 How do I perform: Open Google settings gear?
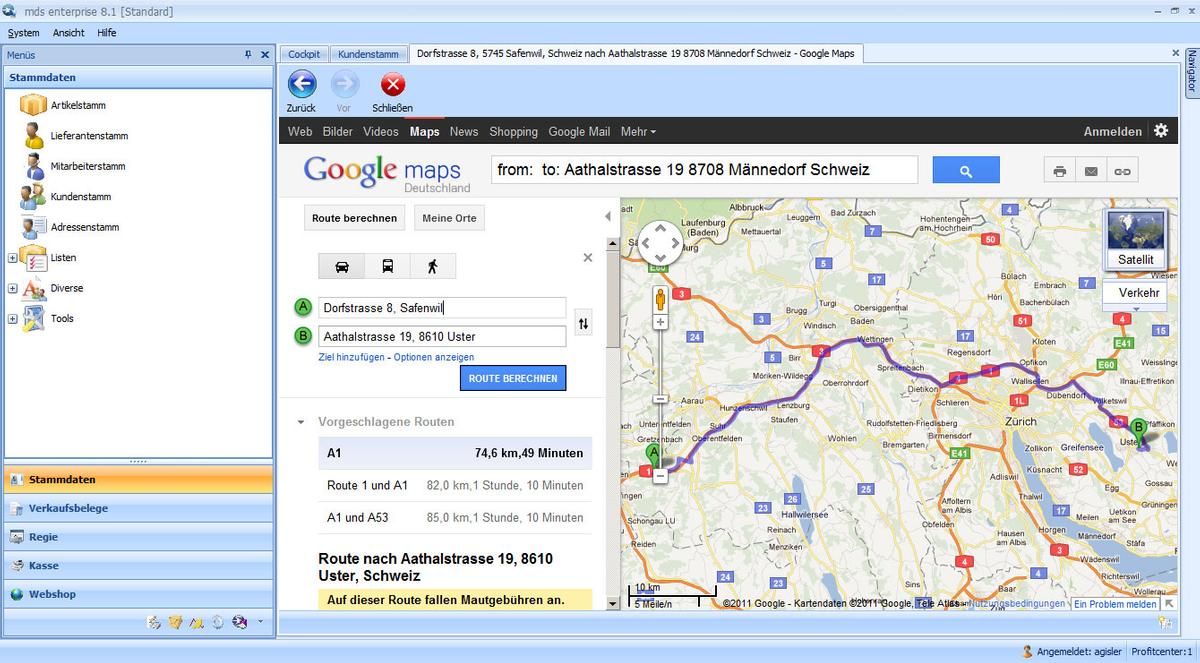1161,130
